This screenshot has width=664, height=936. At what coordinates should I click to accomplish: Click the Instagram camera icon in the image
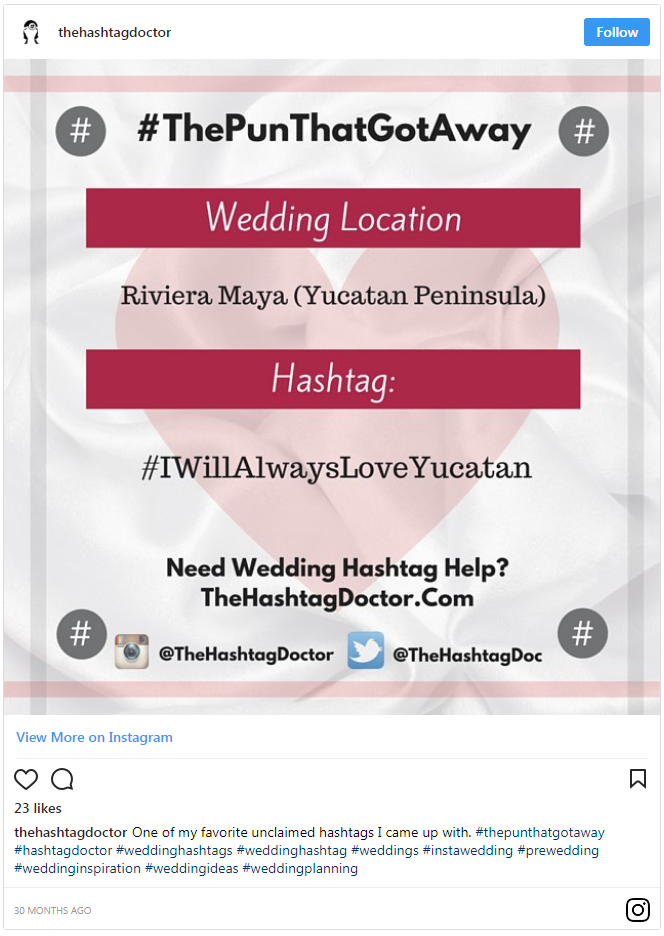(x=131, y=651)
